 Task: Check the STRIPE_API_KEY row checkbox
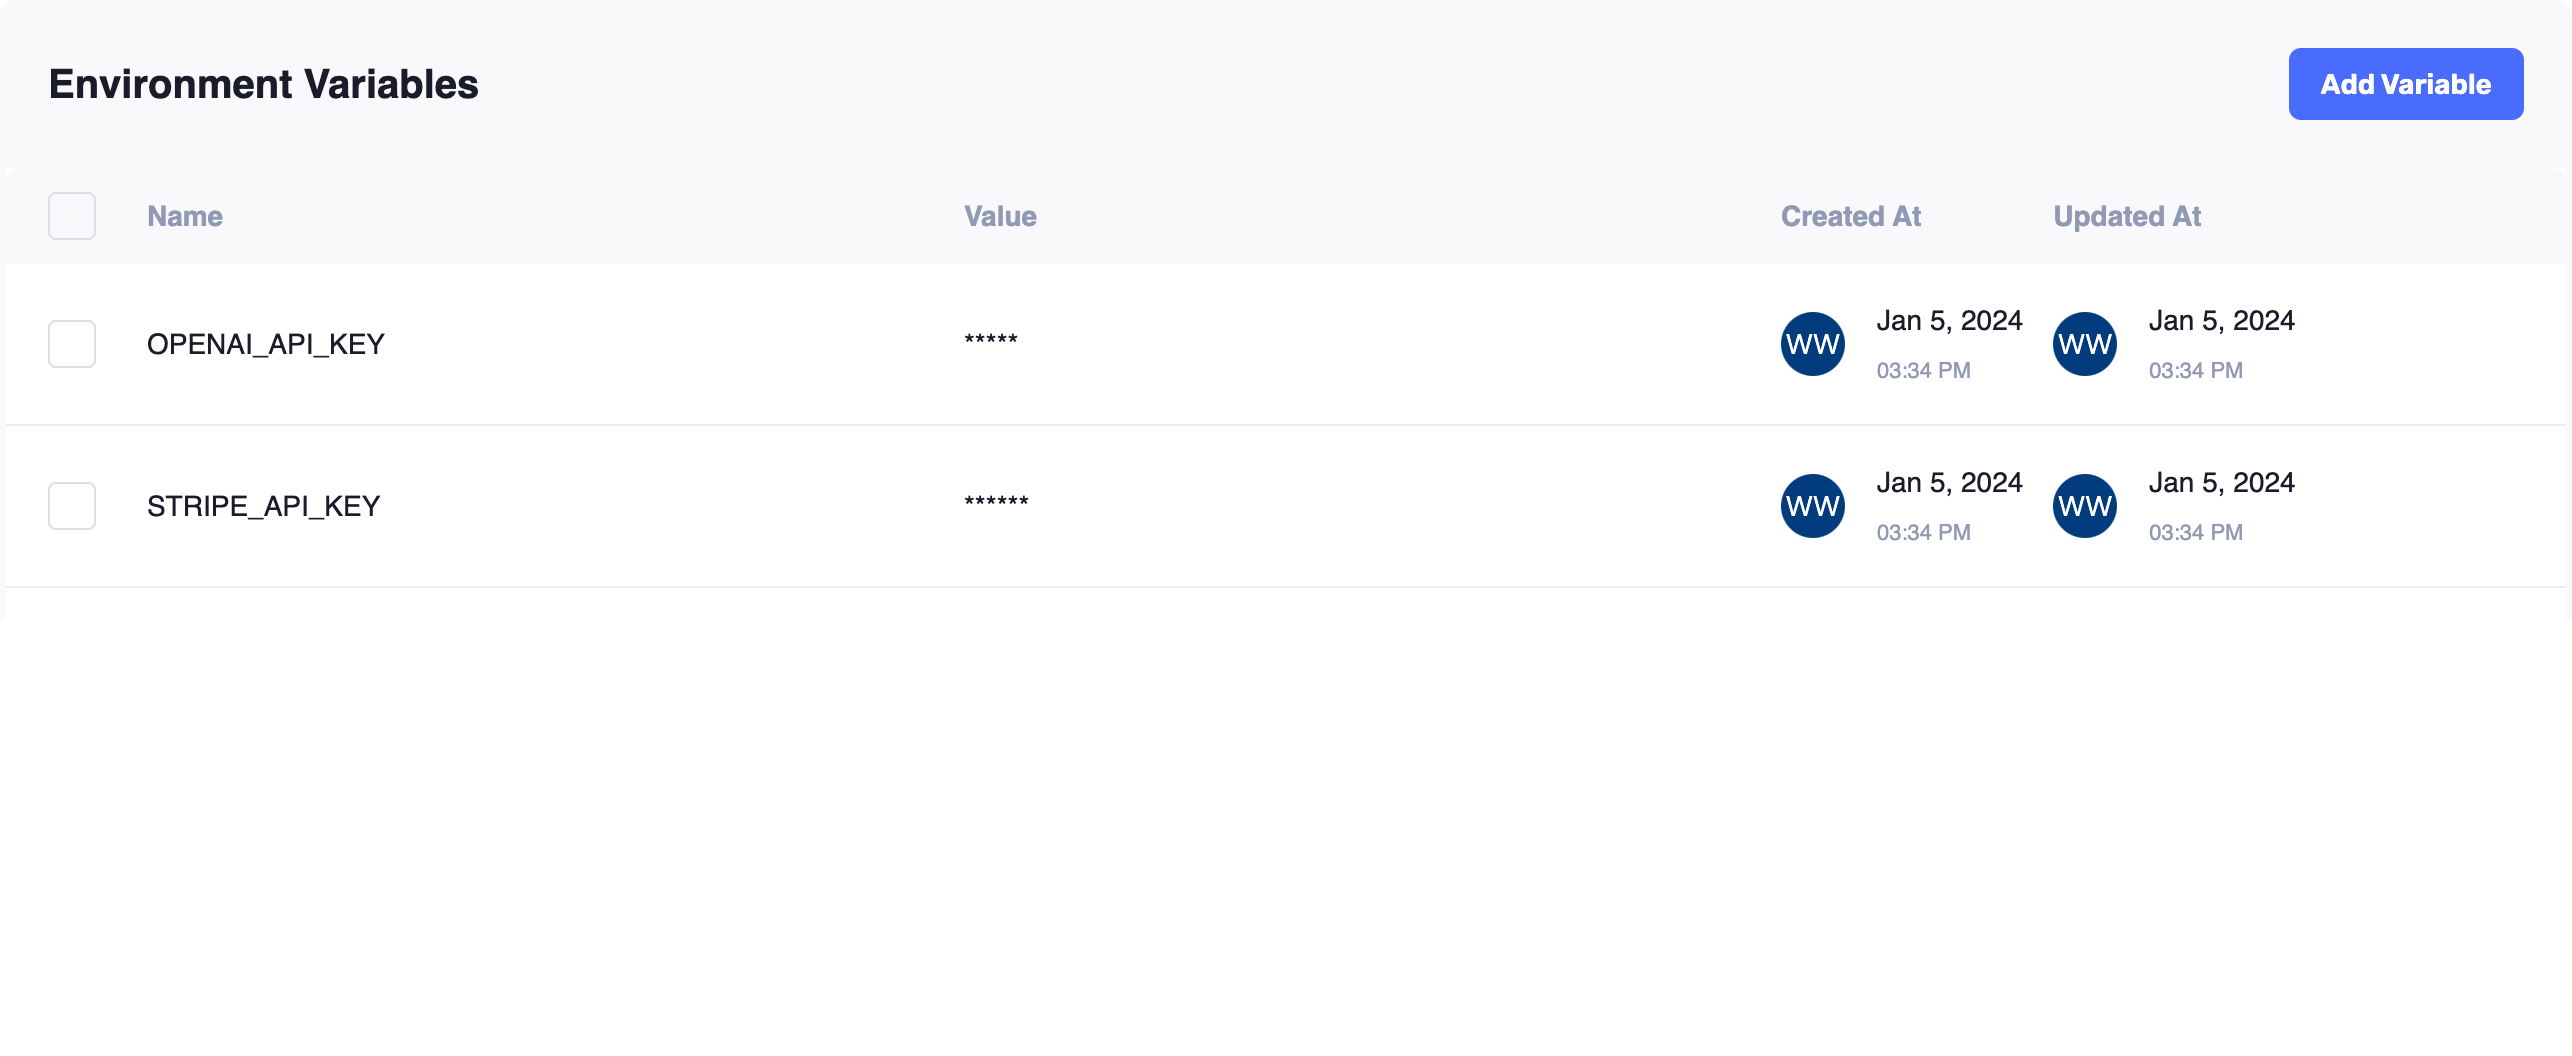click(x=72, y=506)
